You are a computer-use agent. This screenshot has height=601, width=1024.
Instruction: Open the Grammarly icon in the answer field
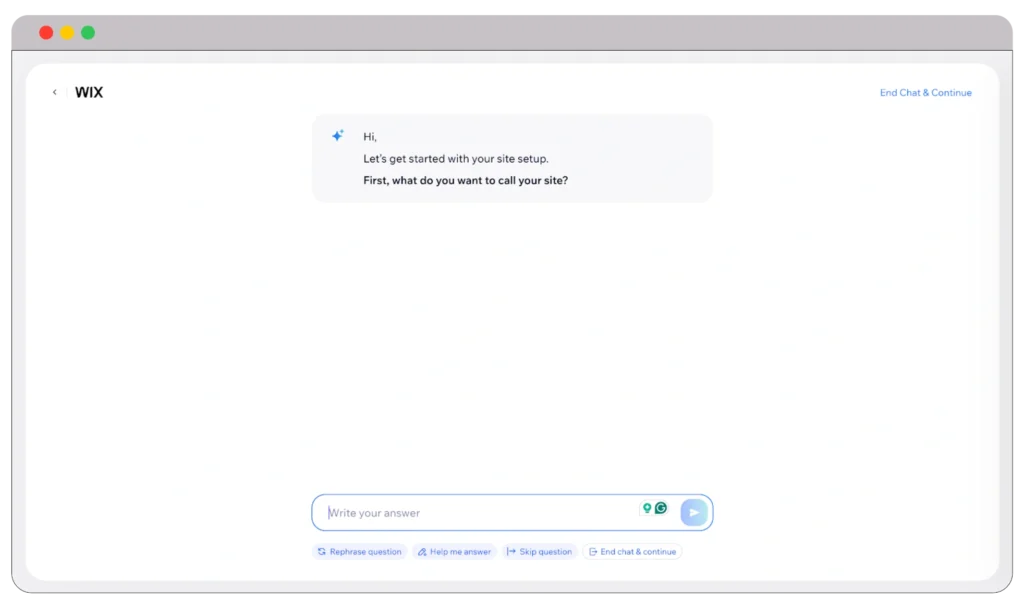pyautogui.click(x=661, y=509)
